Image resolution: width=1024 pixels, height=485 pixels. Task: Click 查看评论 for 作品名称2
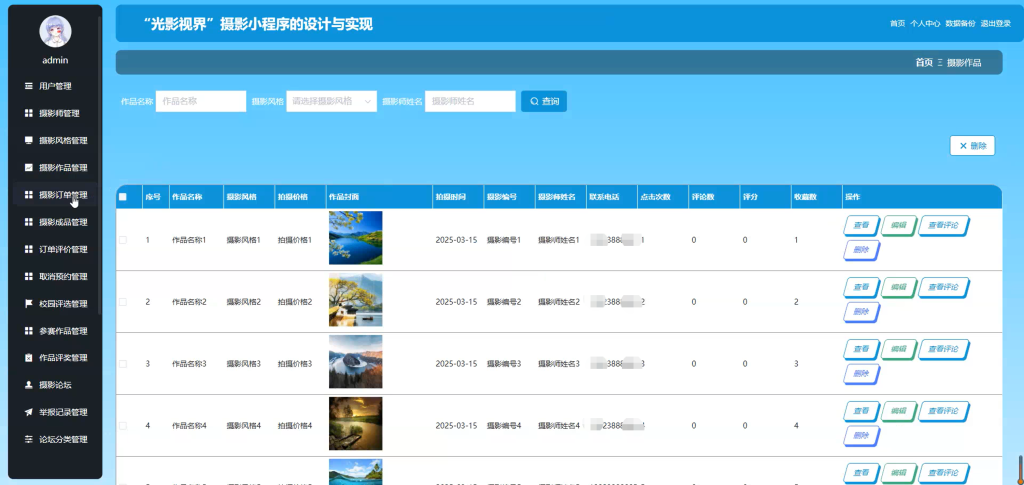click(x=943, y=287)
